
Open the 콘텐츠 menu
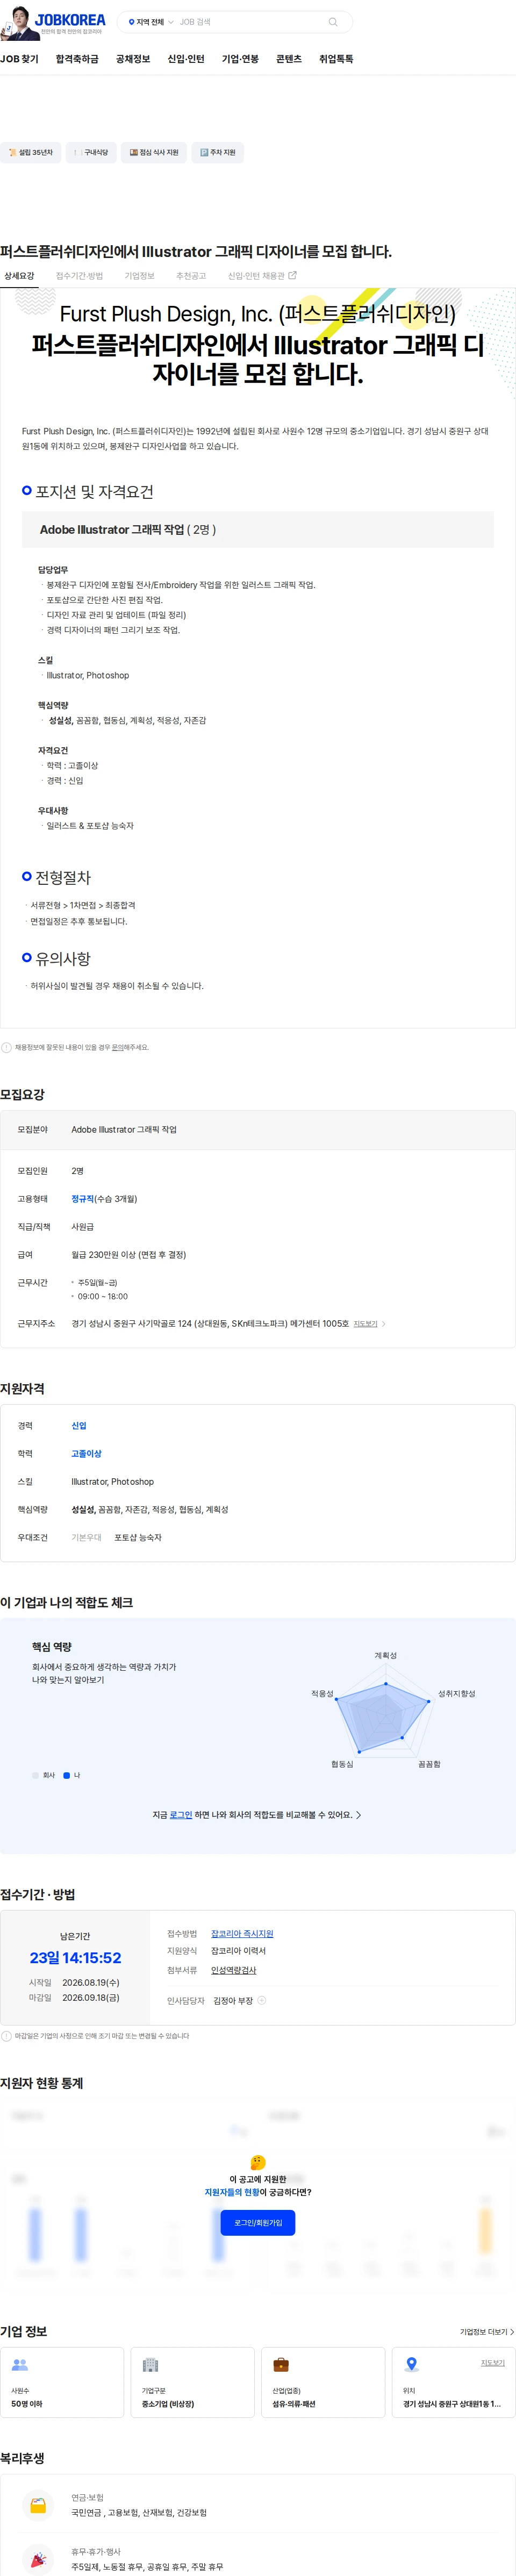(x=289, y=59)
